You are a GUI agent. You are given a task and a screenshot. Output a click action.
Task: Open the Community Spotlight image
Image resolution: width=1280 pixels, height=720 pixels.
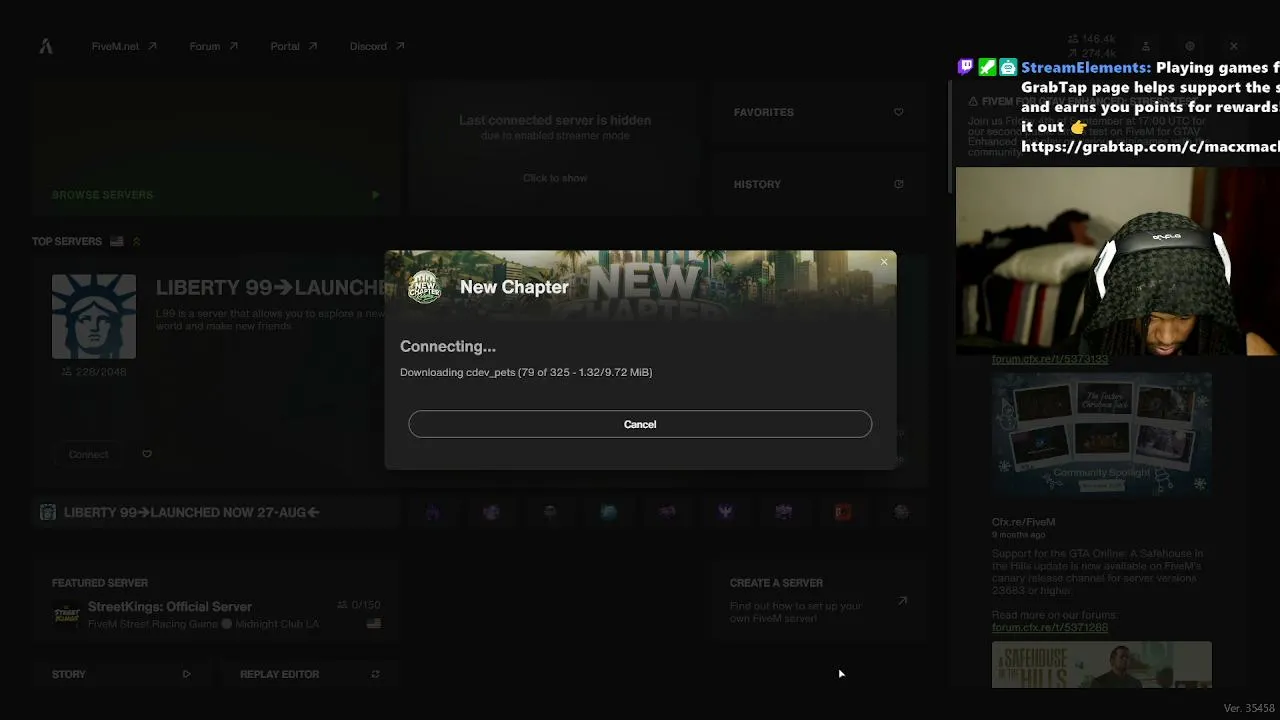[1102, 434]
